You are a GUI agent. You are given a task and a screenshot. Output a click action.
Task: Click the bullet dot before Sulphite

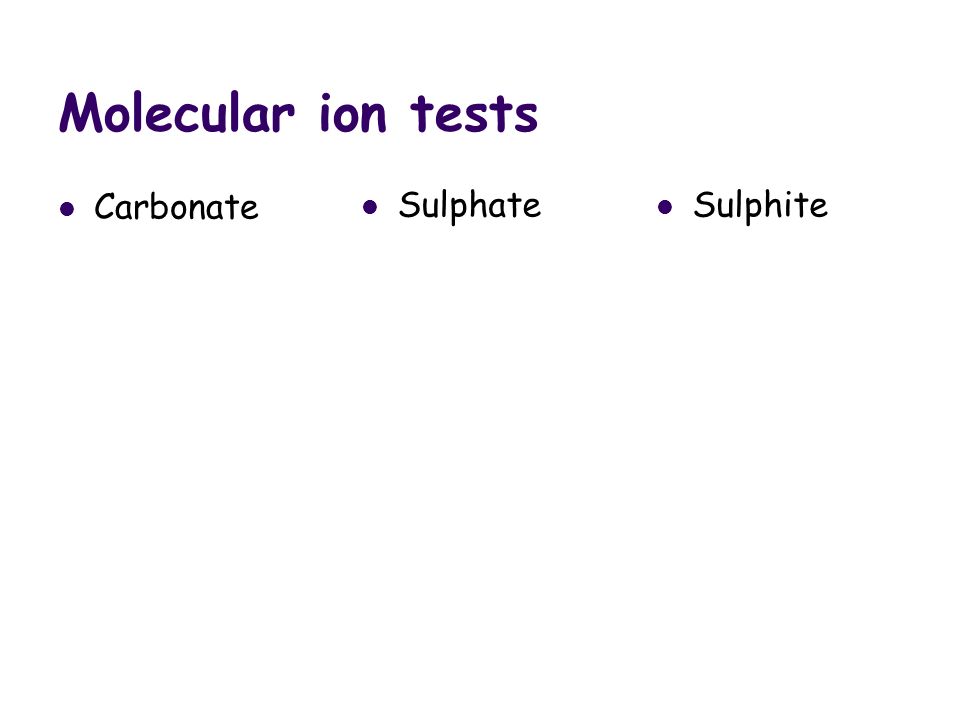click(x=665, y=207)
